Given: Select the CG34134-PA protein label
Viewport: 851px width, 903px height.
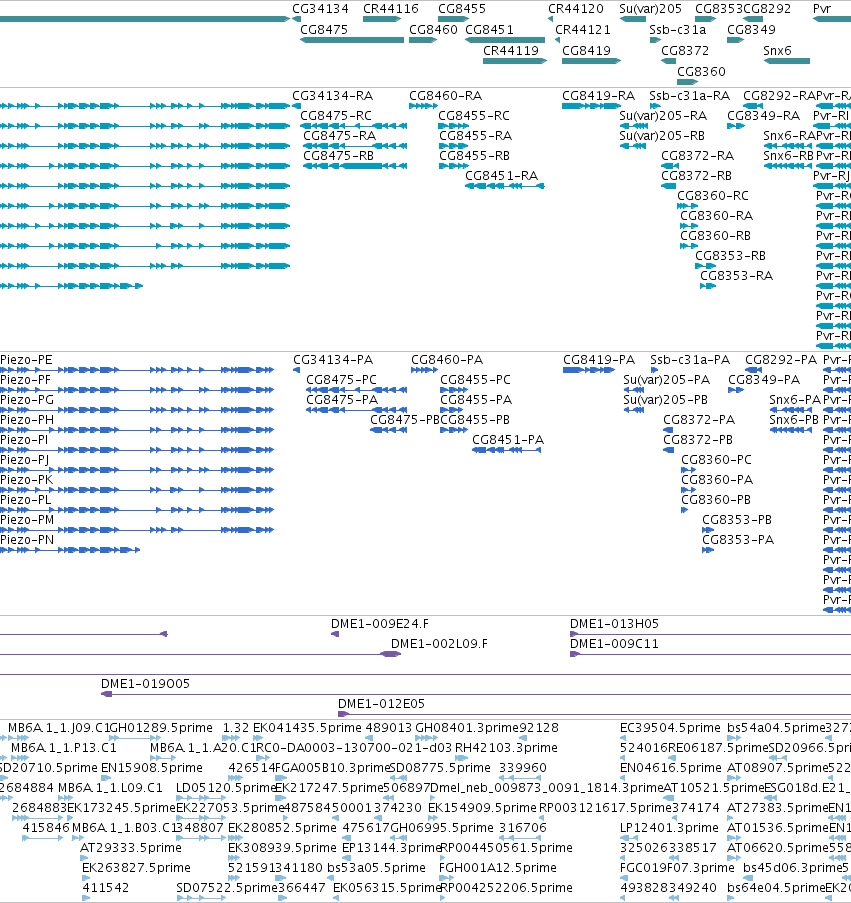Looking at the screenshot, I should [x=333, y=360].
